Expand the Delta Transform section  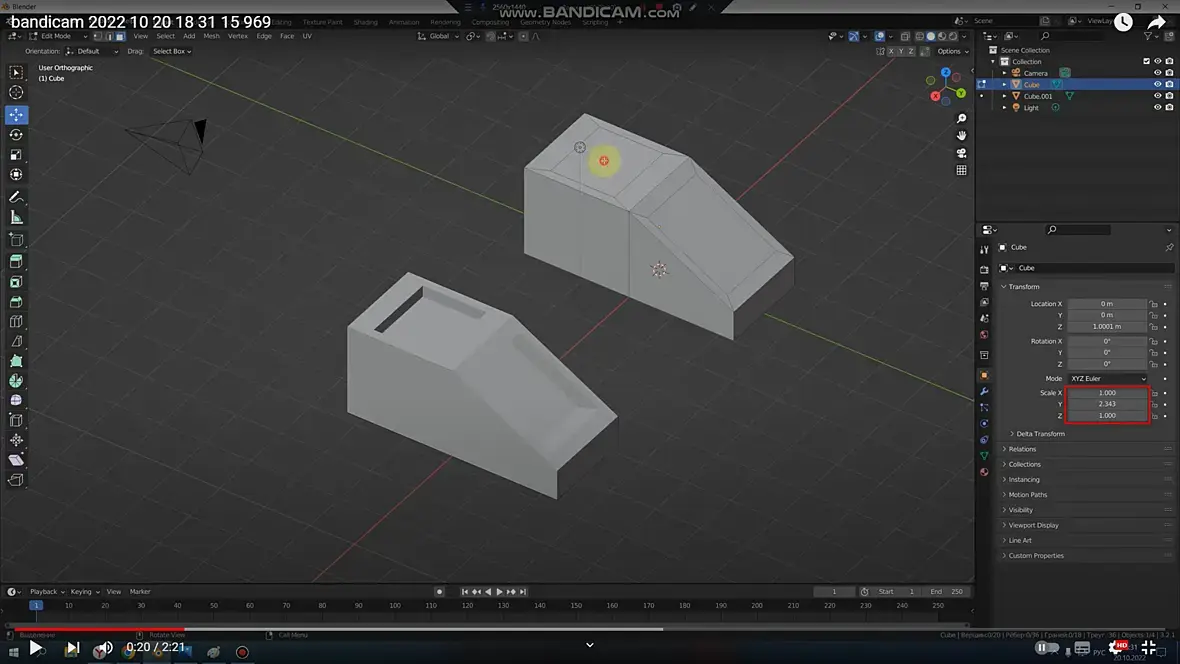(x=1040, y=434)
